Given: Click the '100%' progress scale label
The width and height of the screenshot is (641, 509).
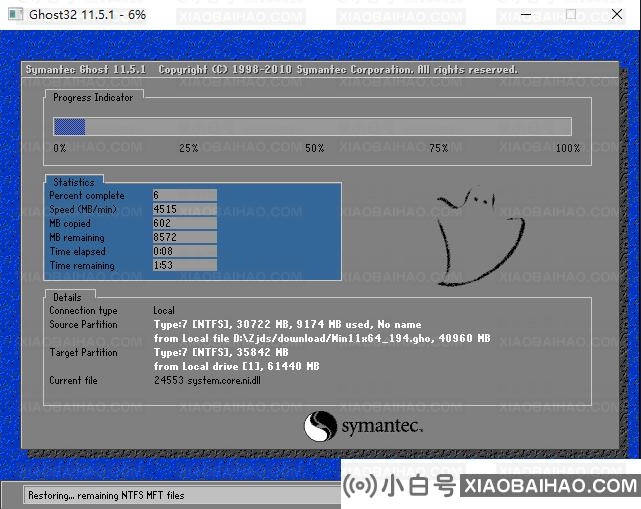Looking at the screenshot, I should pos(568,148).
